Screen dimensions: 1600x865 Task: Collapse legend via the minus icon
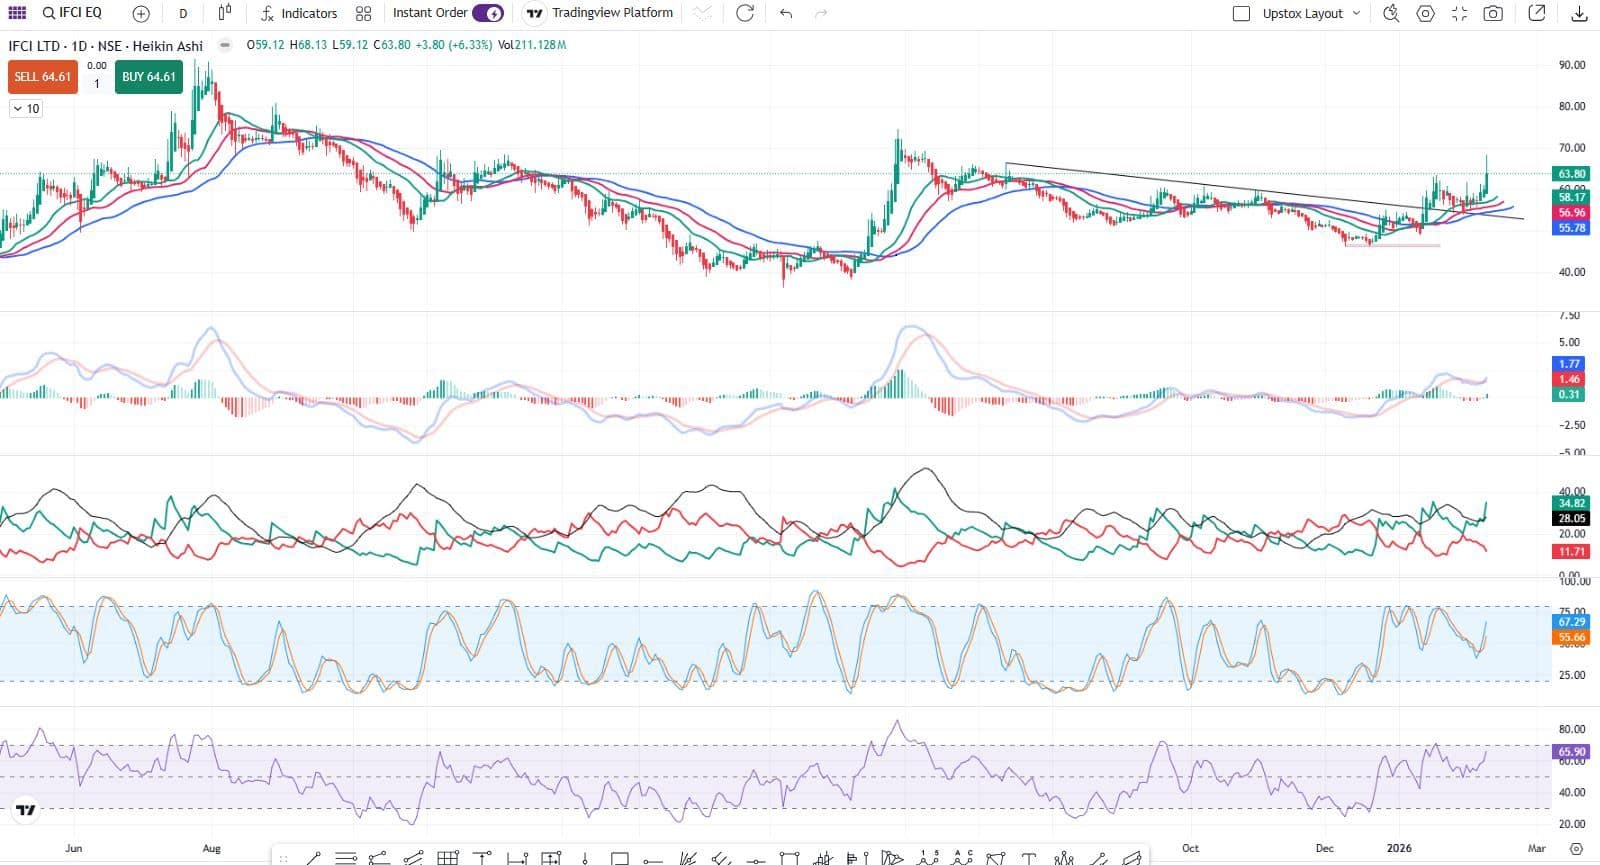[225, 45]
